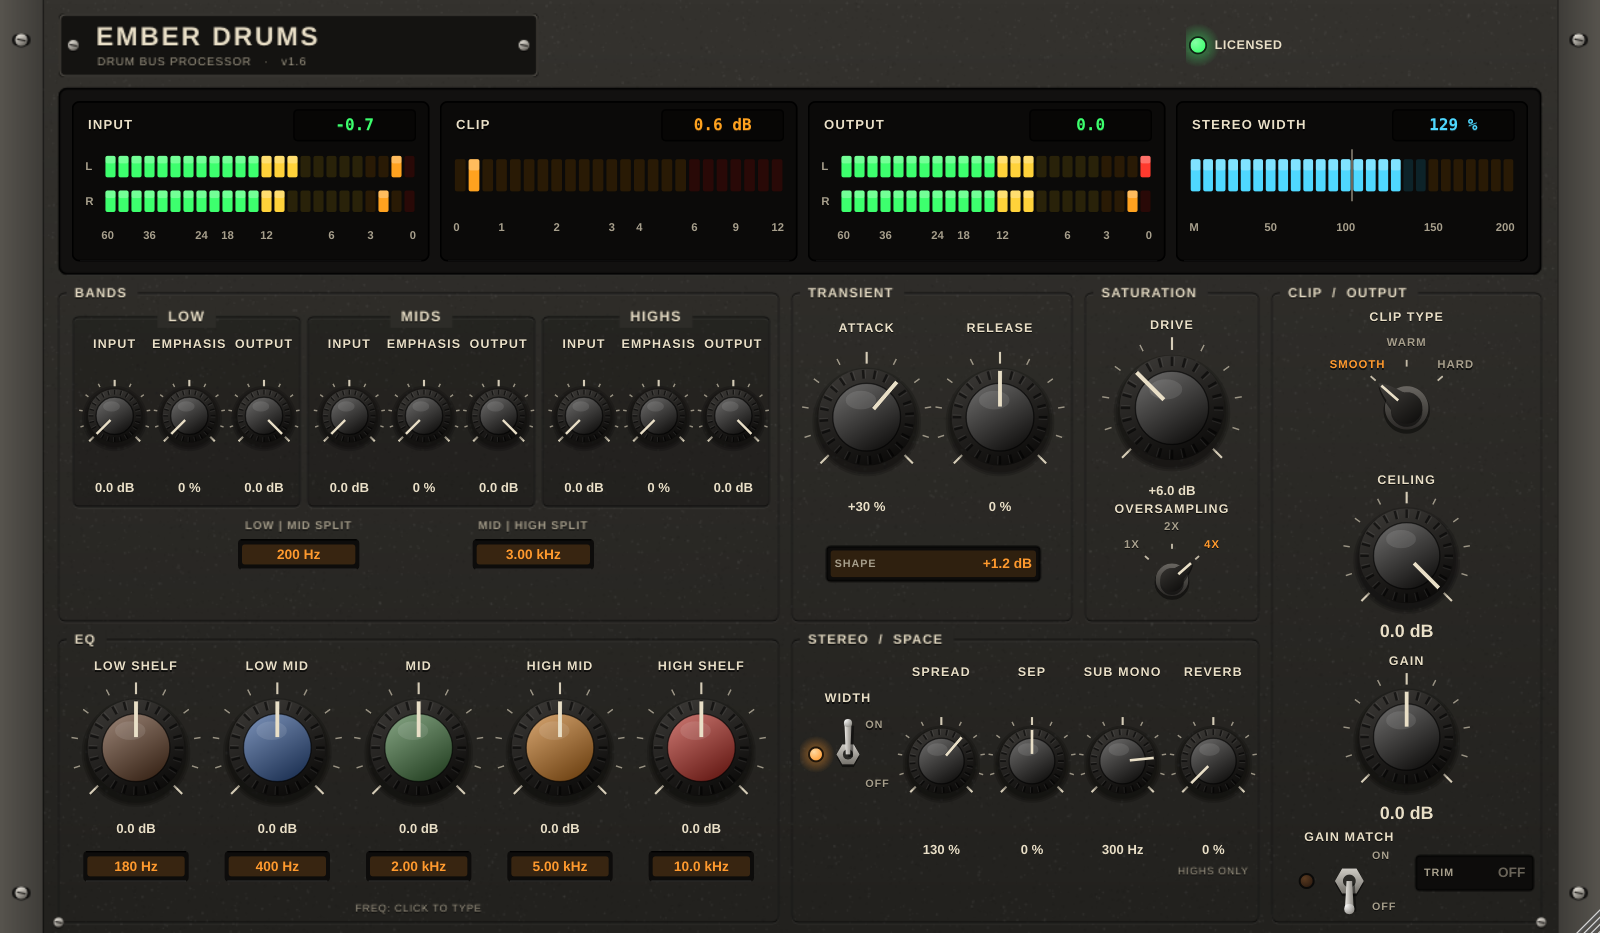Image resolution: width=1600 pixels, height=933 pixels.
Task: Toggle the Gain Match switch
Action: pos(1349,890)
